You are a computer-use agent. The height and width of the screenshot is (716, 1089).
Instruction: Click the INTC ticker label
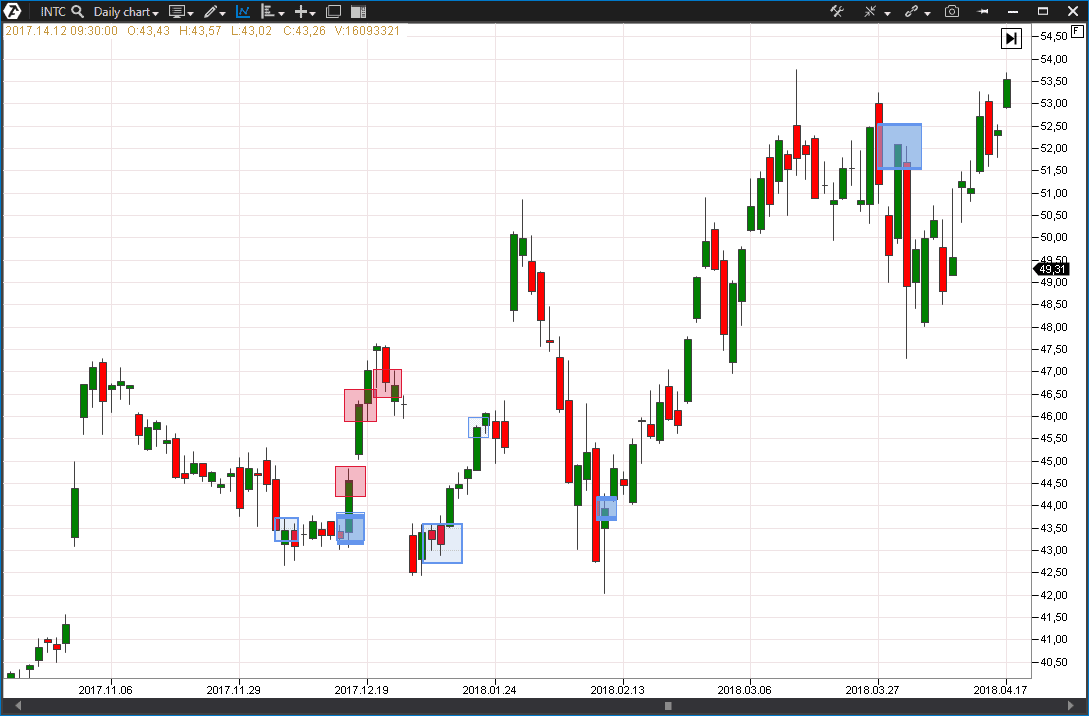click(53, 12)
